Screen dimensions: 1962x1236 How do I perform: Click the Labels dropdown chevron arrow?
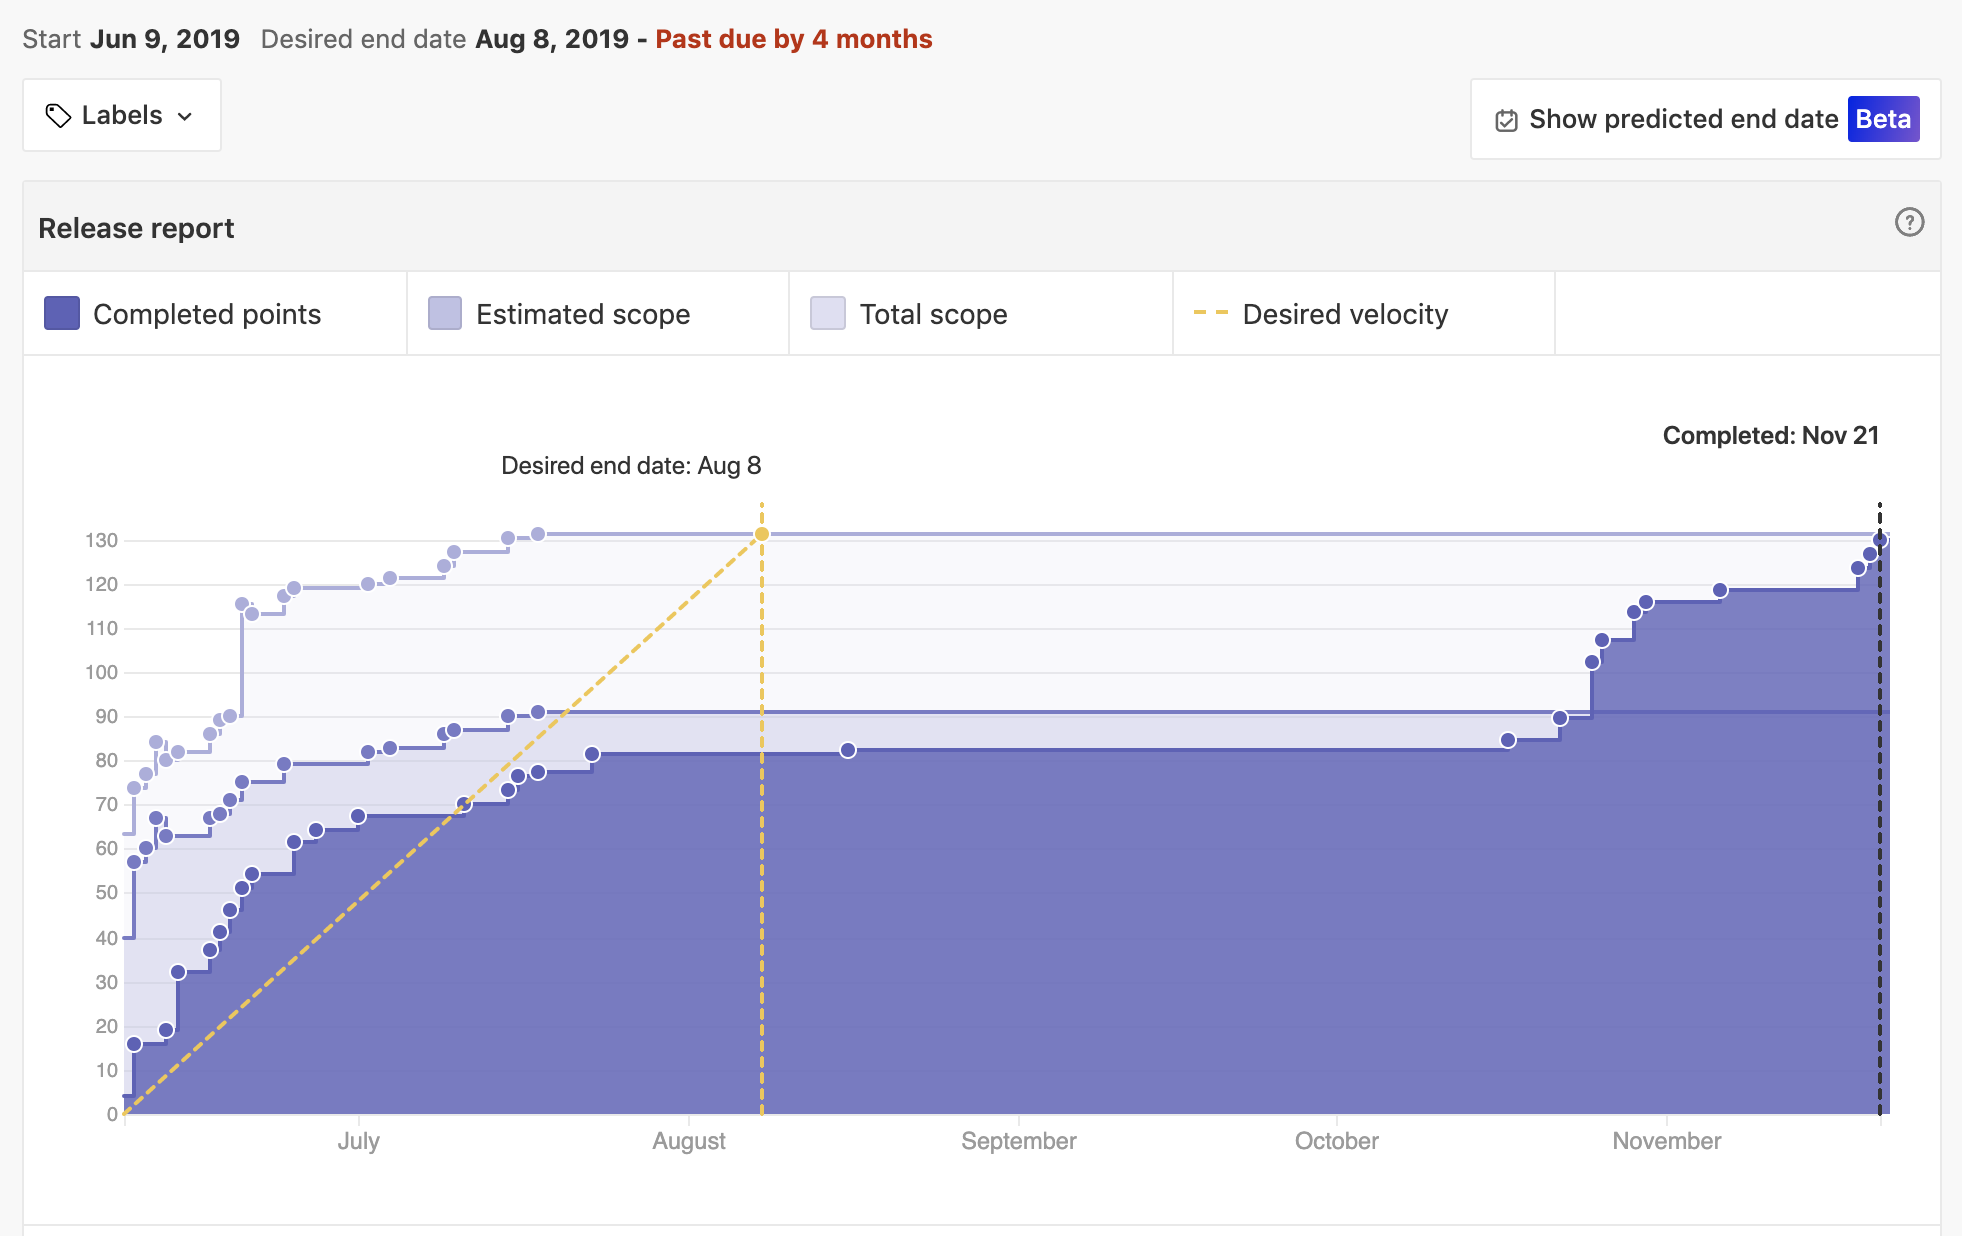[x=185, y=117]
